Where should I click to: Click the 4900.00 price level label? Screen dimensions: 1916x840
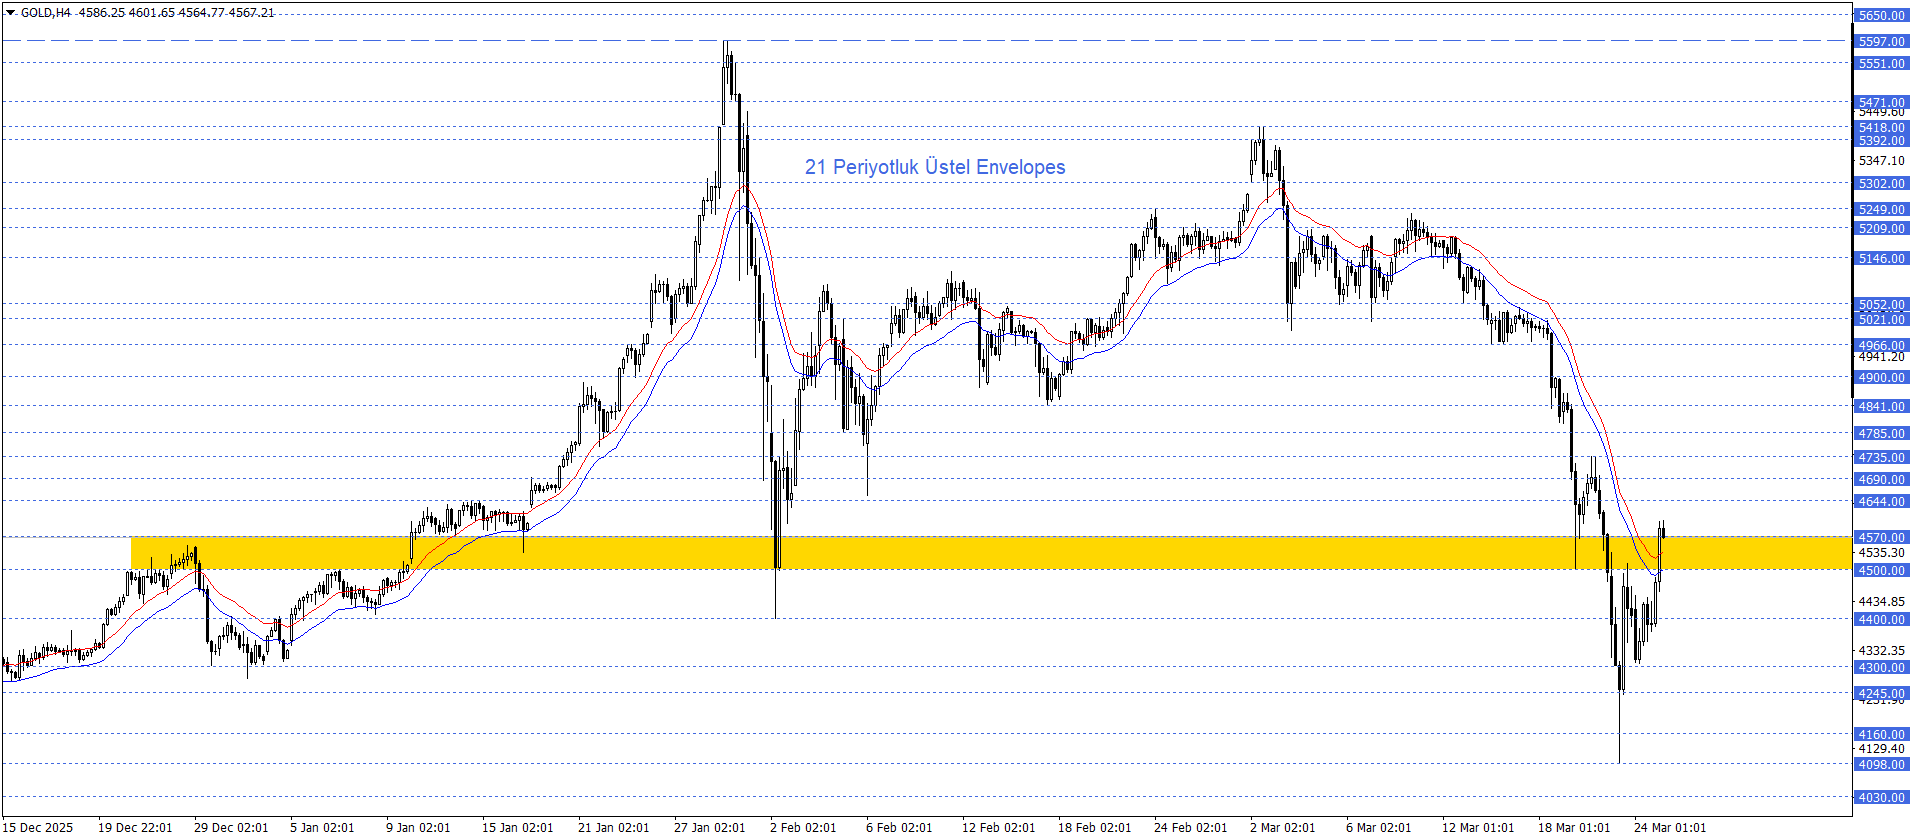[1881, 378]
